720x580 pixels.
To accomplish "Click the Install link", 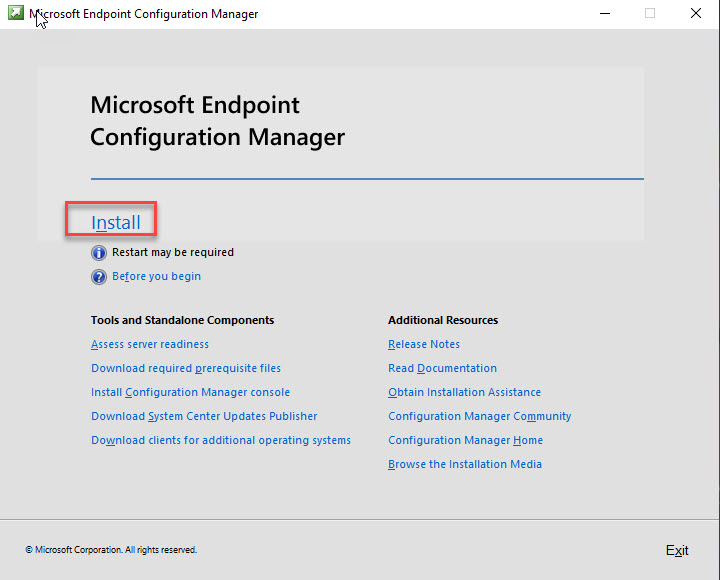I will tap(116, 222).
